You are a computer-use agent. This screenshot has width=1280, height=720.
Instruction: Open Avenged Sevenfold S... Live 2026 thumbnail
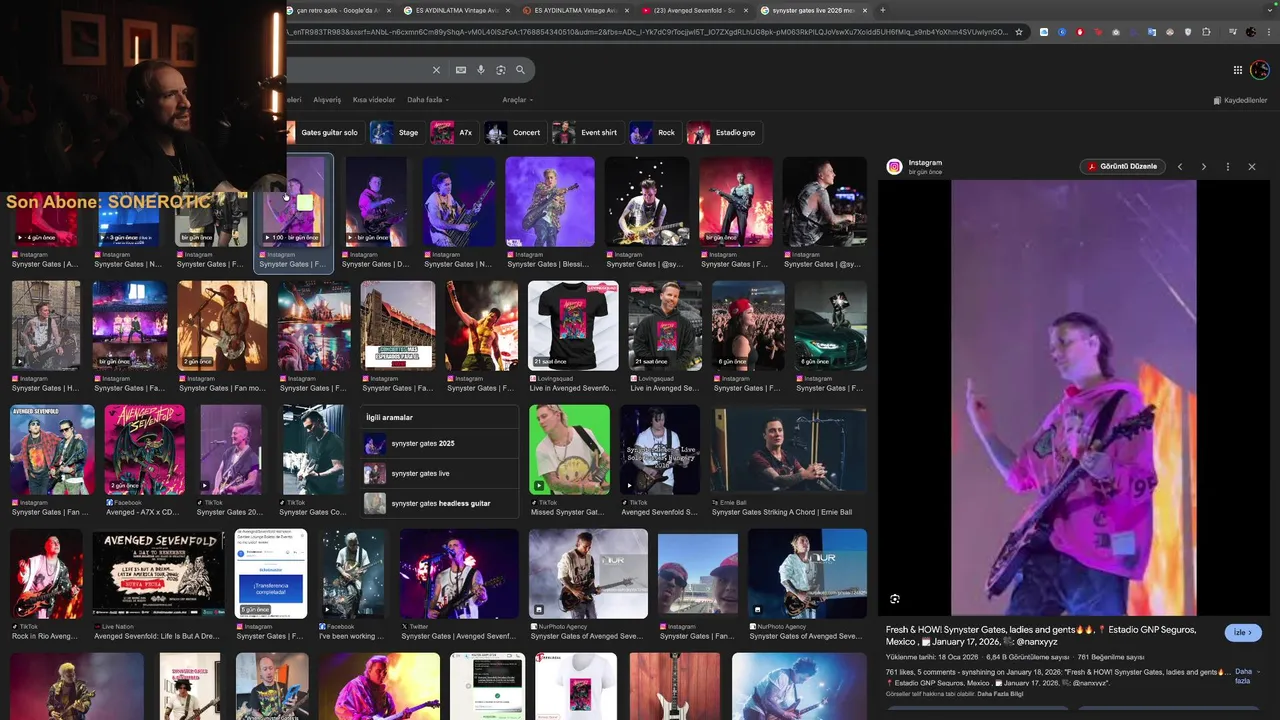[x=659, y=450]
